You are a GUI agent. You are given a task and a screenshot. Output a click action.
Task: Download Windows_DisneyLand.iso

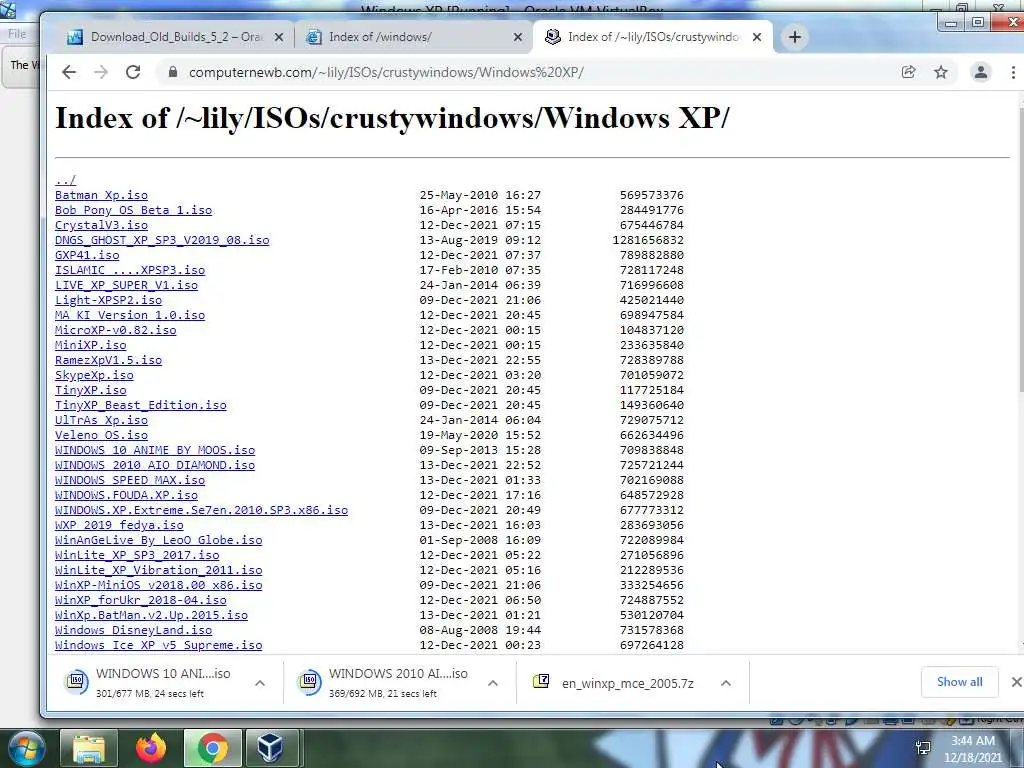(133, 631)
